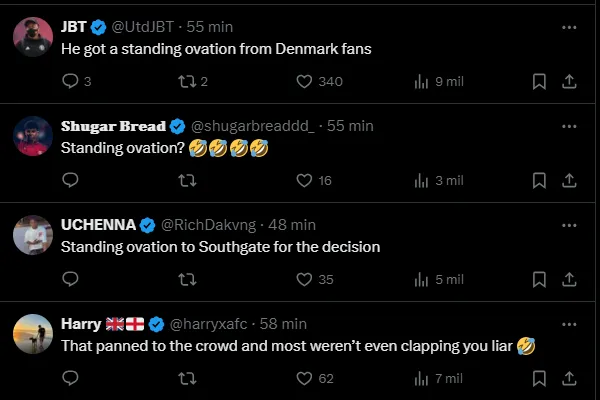Open more options on JBT's tweet

tap(569, 27)
